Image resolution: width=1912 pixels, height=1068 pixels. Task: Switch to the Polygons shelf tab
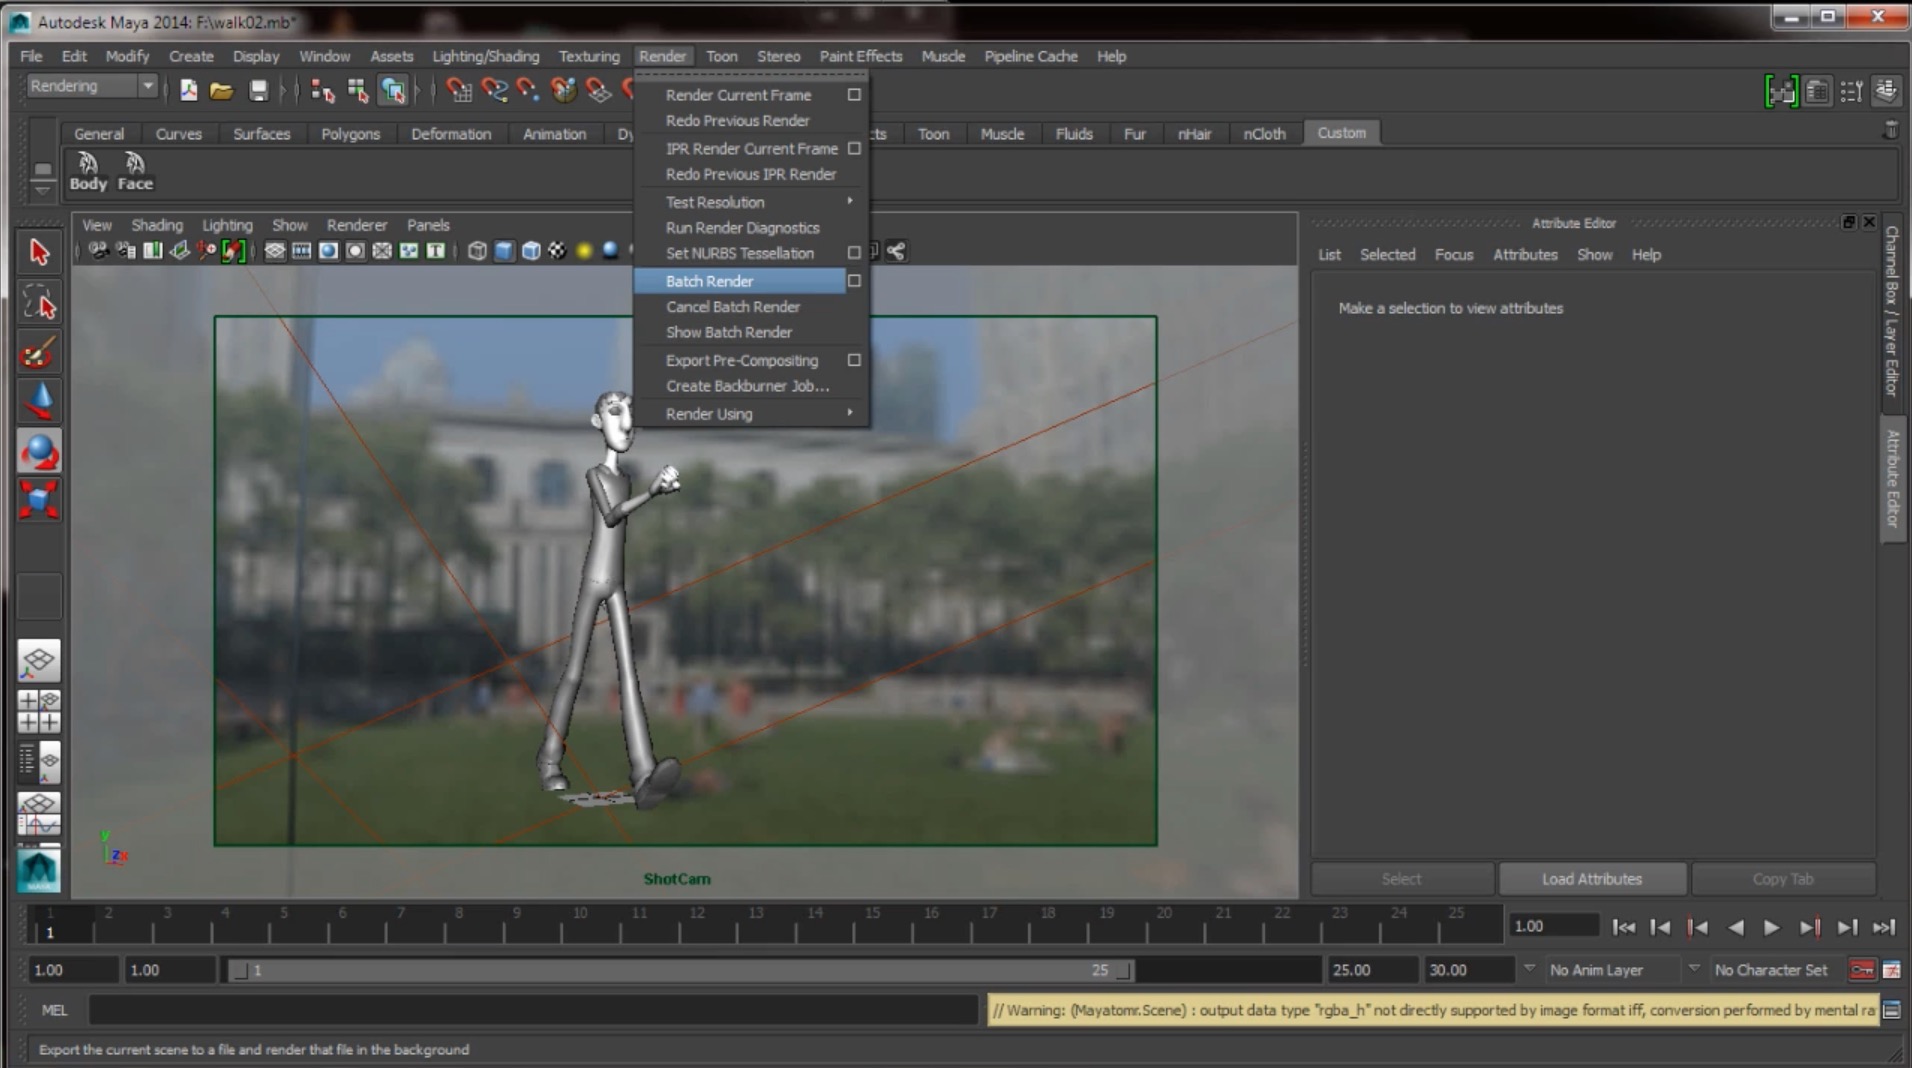(350, 134)
